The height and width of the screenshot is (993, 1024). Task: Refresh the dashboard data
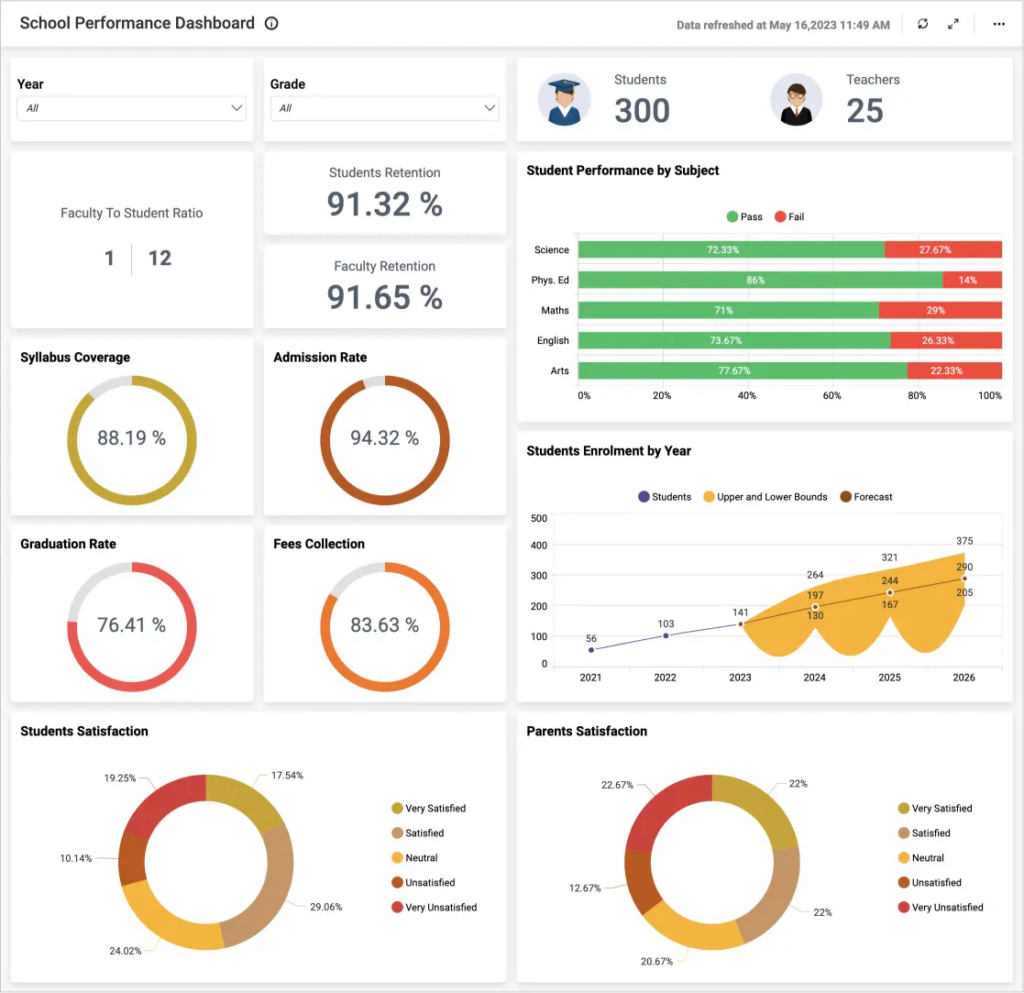coord(922,24)
